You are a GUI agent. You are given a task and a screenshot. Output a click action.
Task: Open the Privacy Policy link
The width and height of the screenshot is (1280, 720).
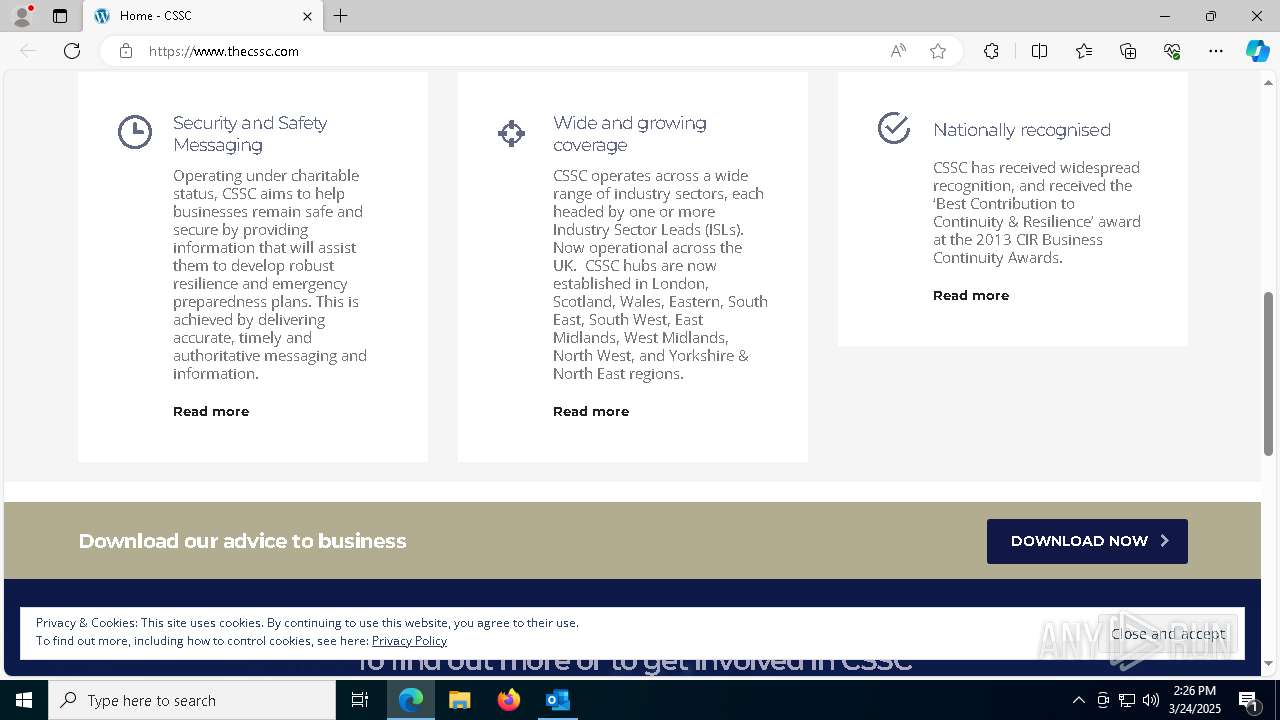coord(409,641)
